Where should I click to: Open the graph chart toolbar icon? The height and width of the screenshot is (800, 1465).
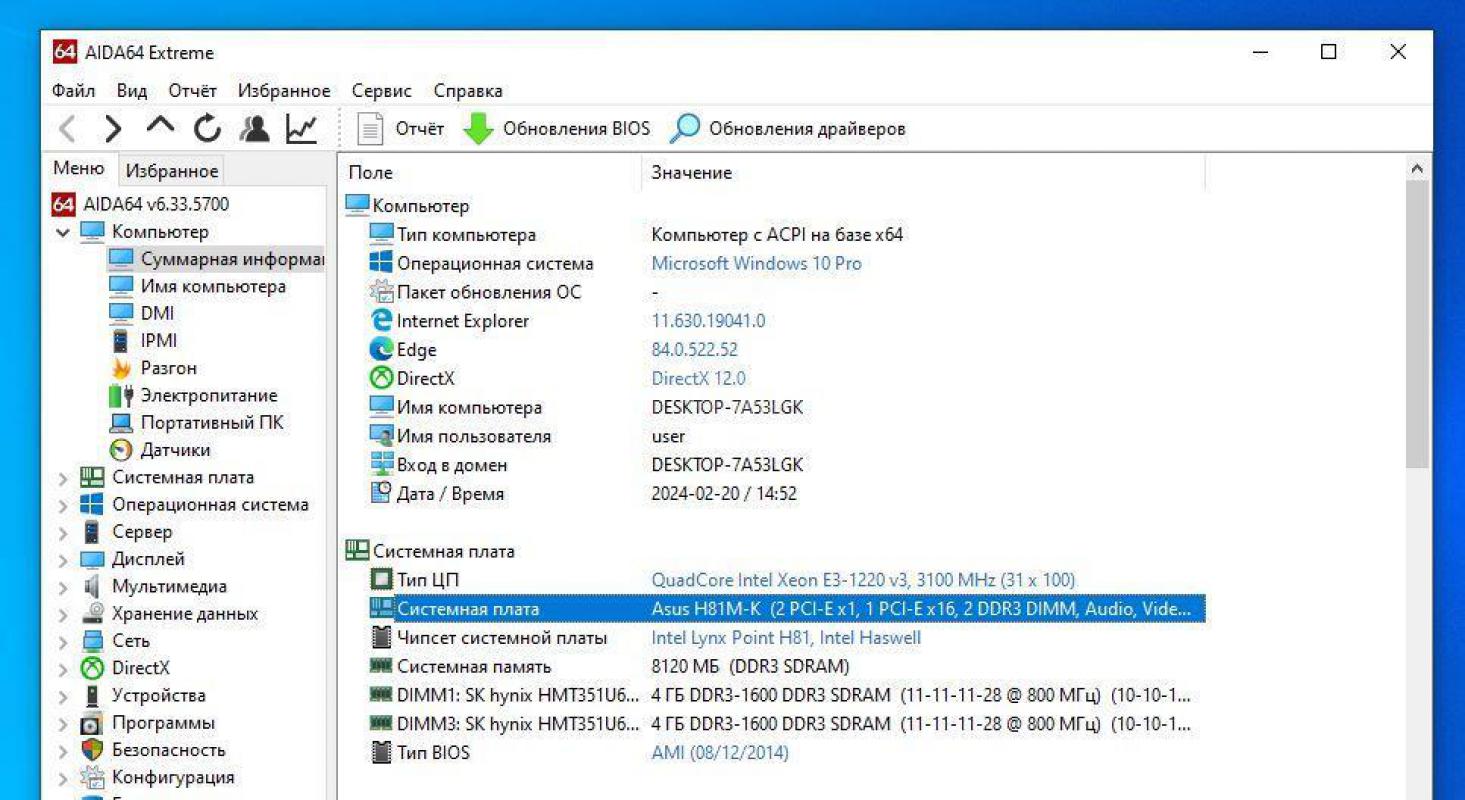(301, 129)
